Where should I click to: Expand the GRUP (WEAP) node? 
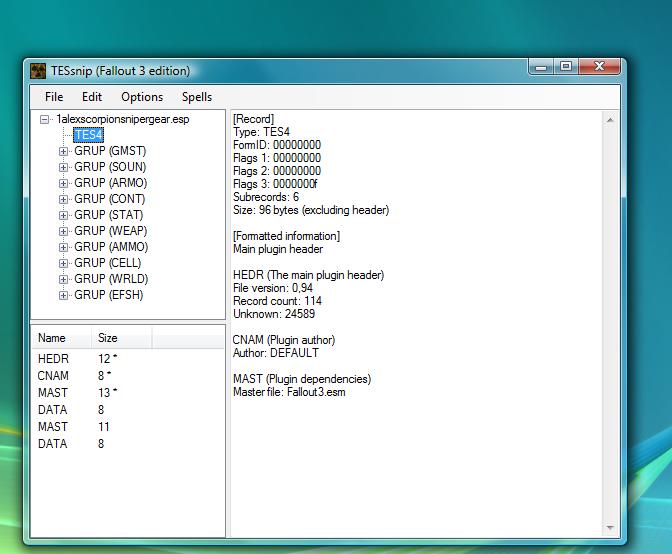(x=63, y=231)
